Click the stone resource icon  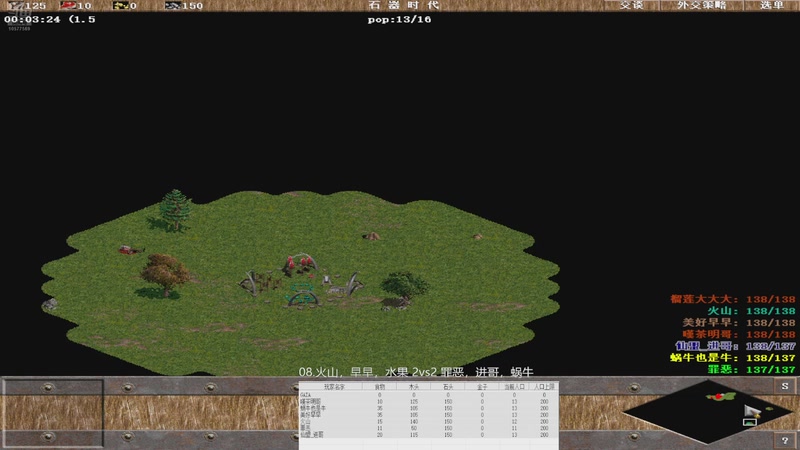tap(172, 6)
